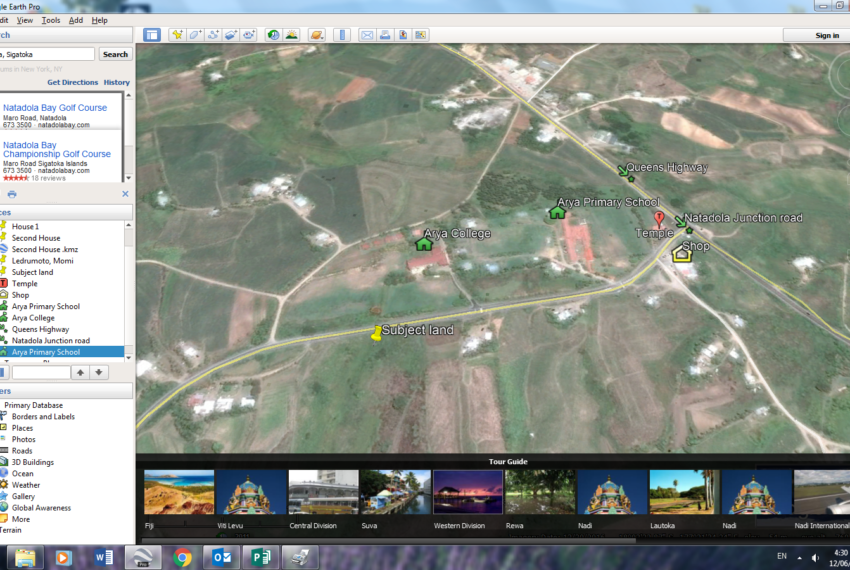Click the Get Directions link
Viewport: 850px width, 570px height.
72,82
